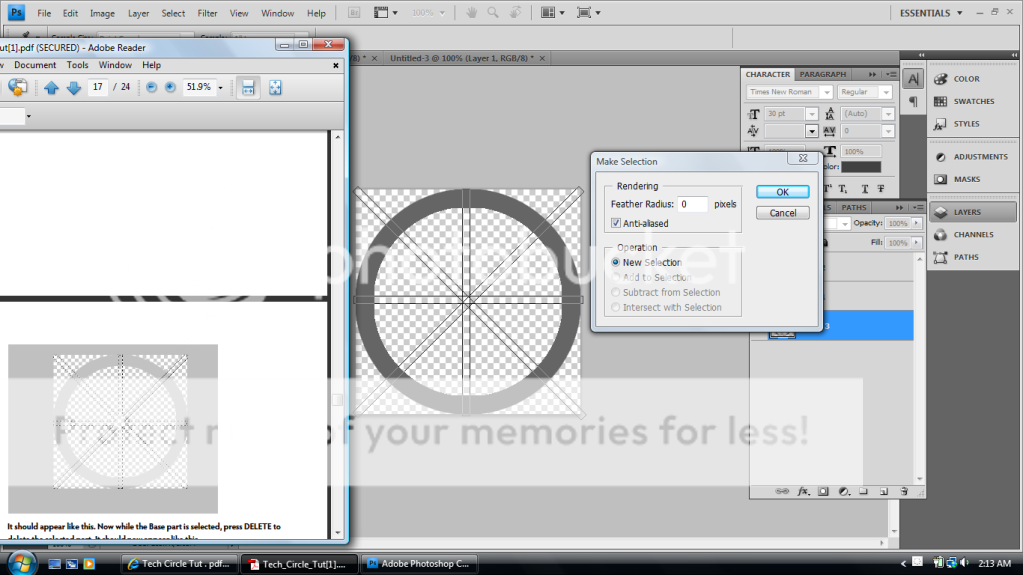
Task: Open the Swatches panel icon
Action: tap(941, 101)
